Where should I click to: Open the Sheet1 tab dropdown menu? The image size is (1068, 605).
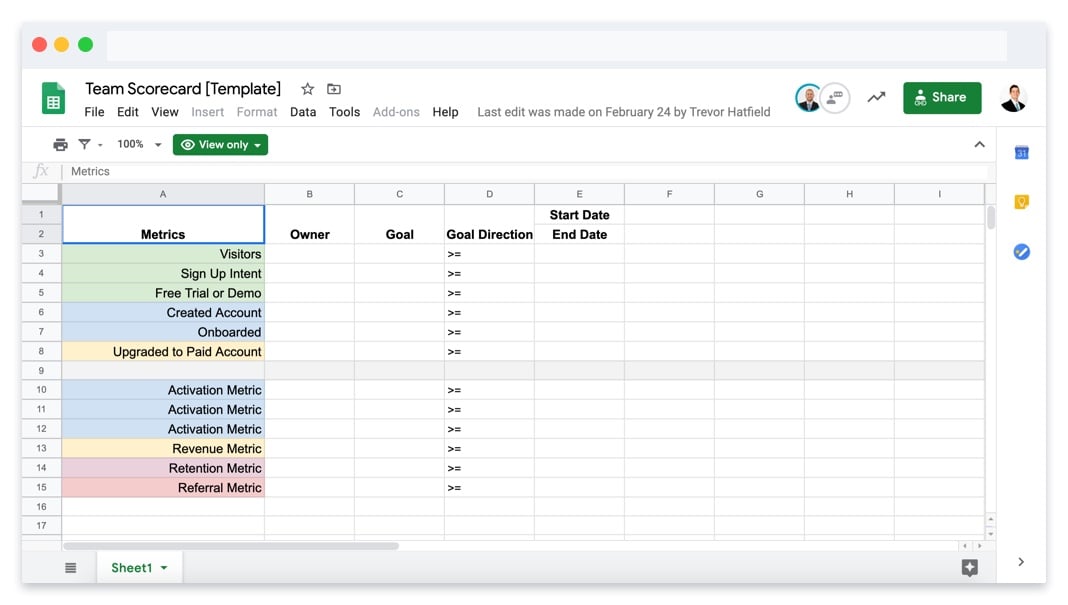163,567
